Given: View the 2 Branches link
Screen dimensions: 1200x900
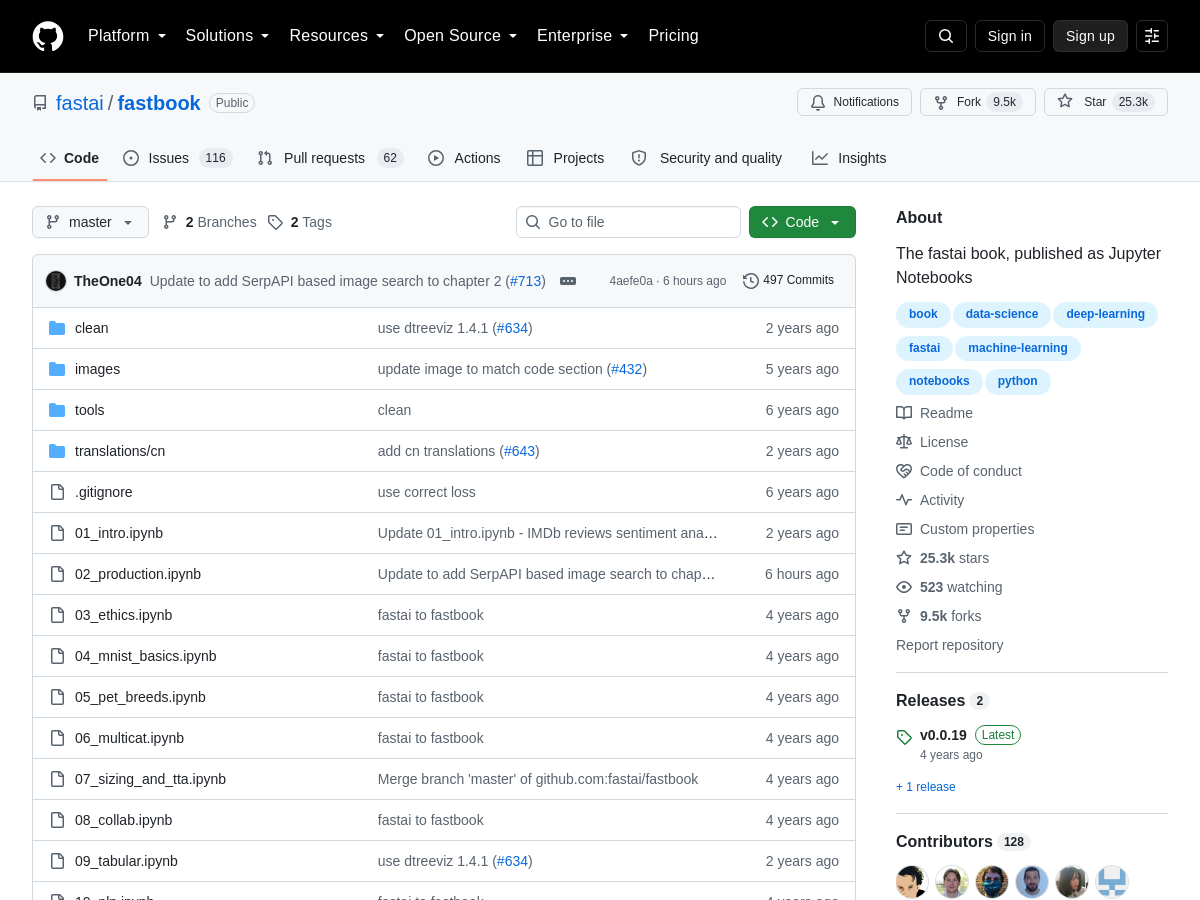Looking at the screenshot, I should tap(209, 222).
